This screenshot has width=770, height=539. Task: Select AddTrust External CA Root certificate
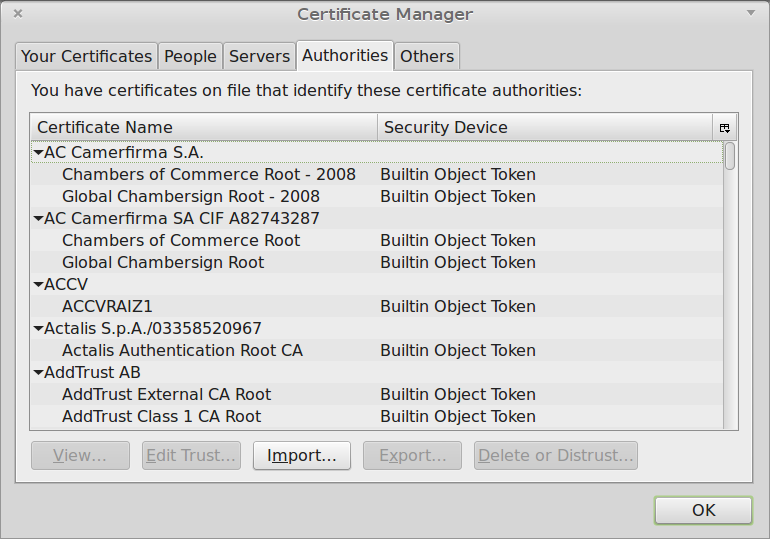coord(166,395)
